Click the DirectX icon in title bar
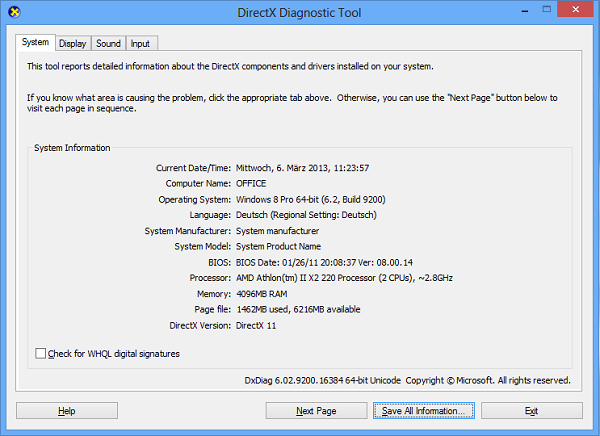This screenshot has height=436, width=600. click(x=14, y=12)
